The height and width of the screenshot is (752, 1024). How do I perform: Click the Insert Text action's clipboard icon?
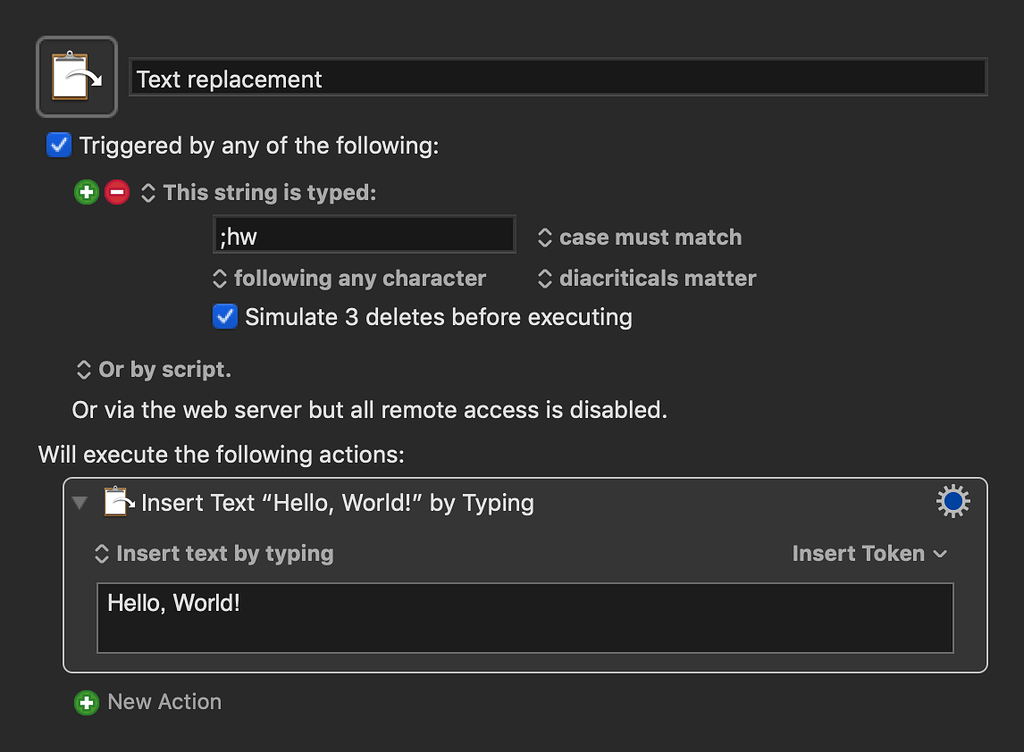117,501
